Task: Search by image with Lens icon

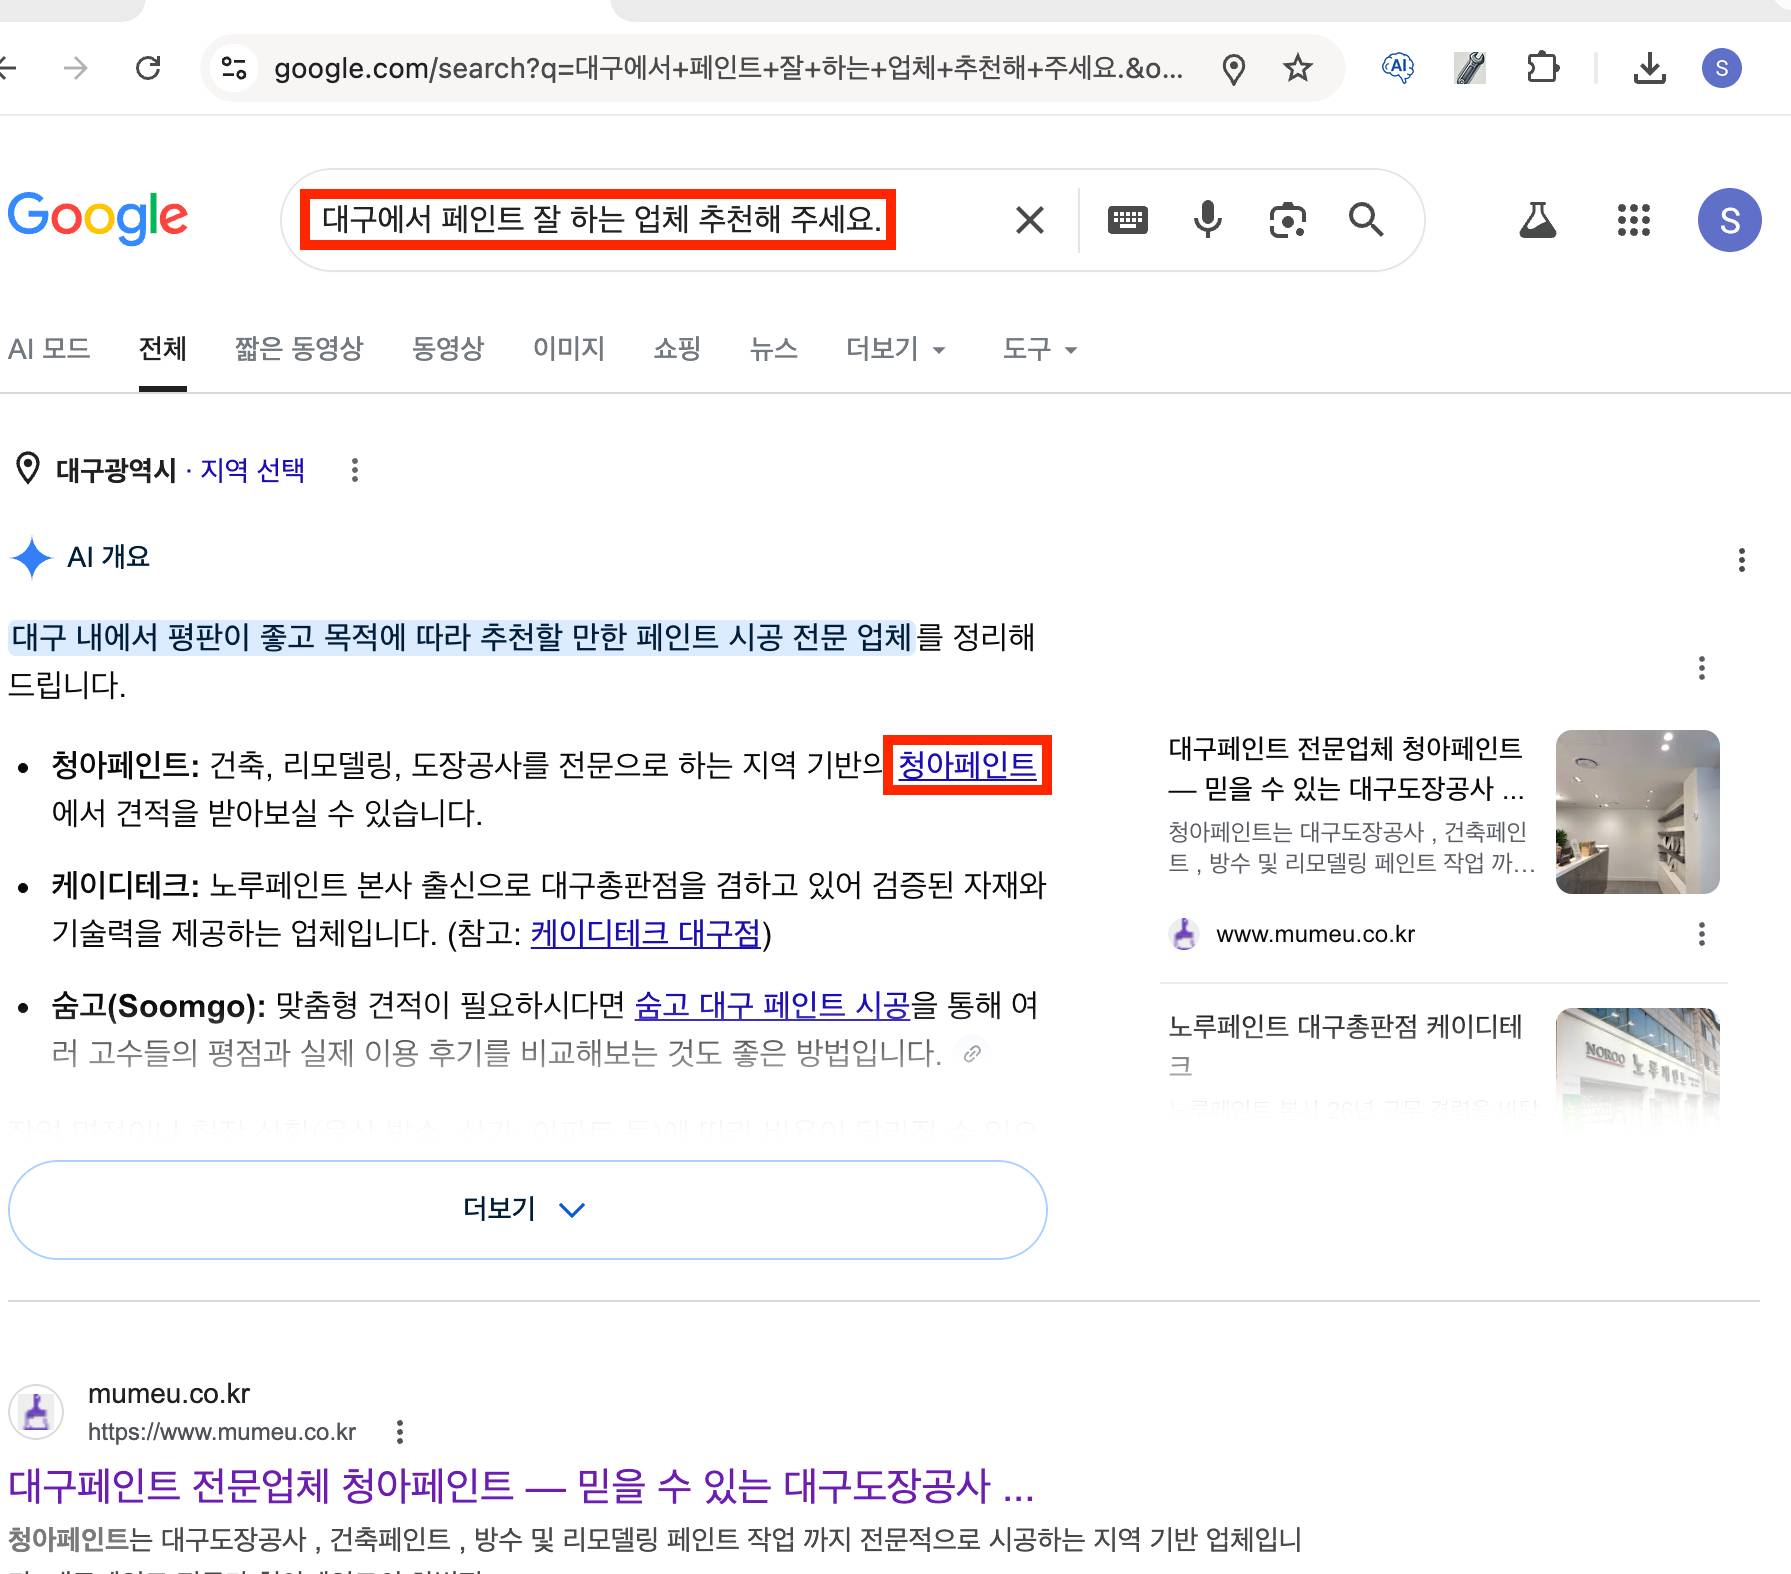Action: click(x=1287, y=220)
